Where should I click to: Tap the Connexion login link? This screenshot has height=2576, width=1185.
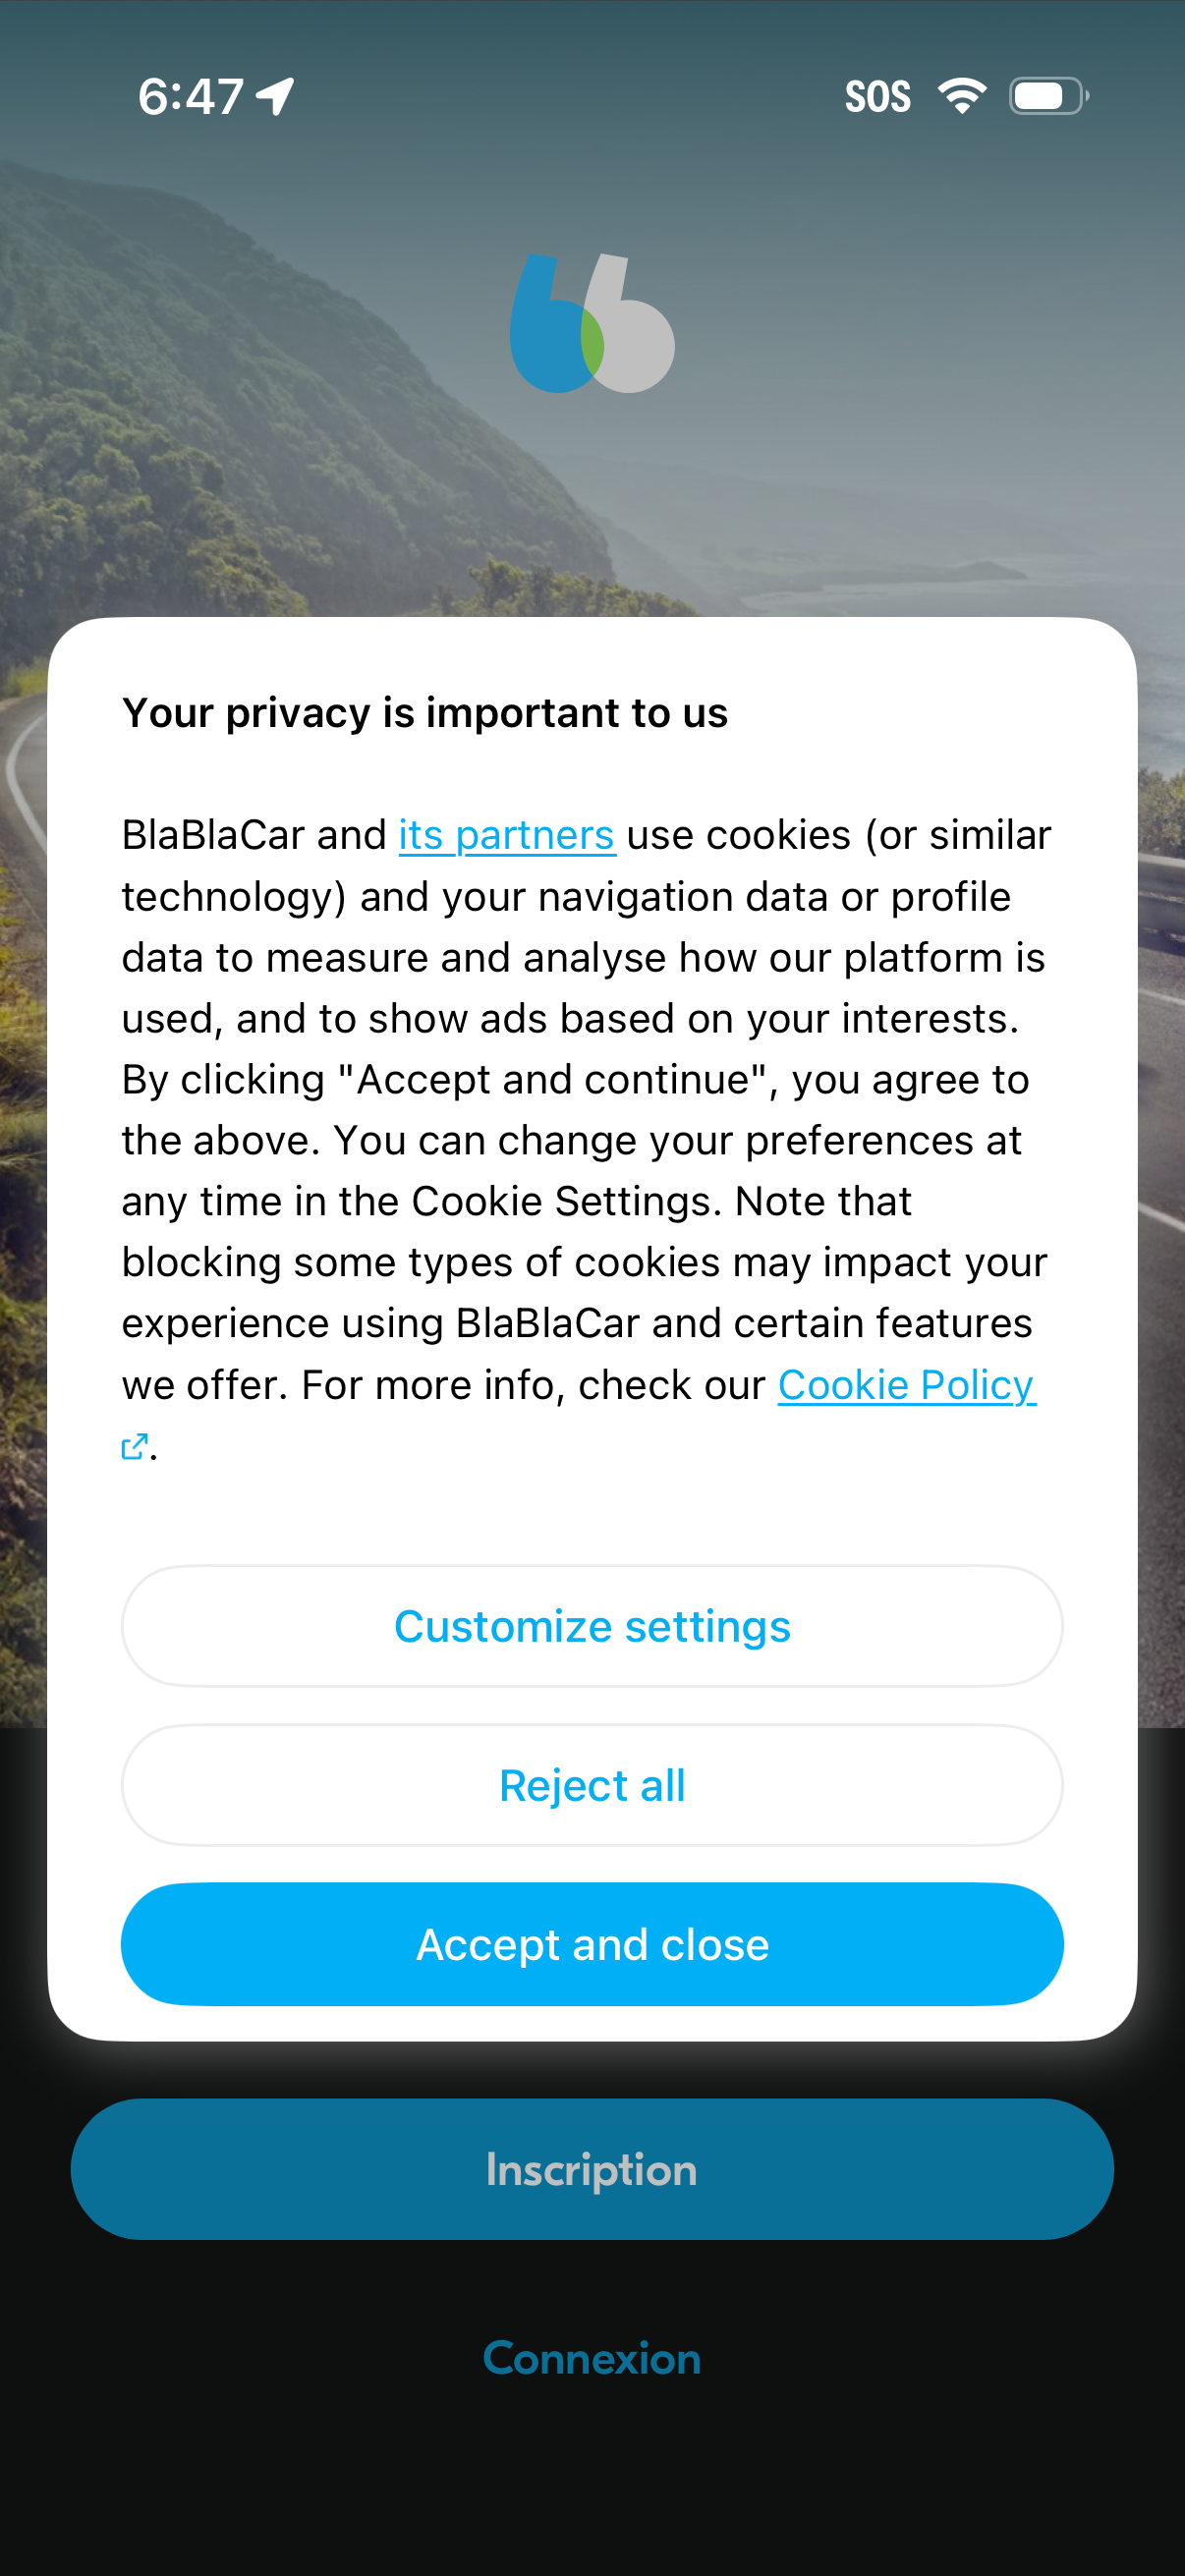[592, 2358]
